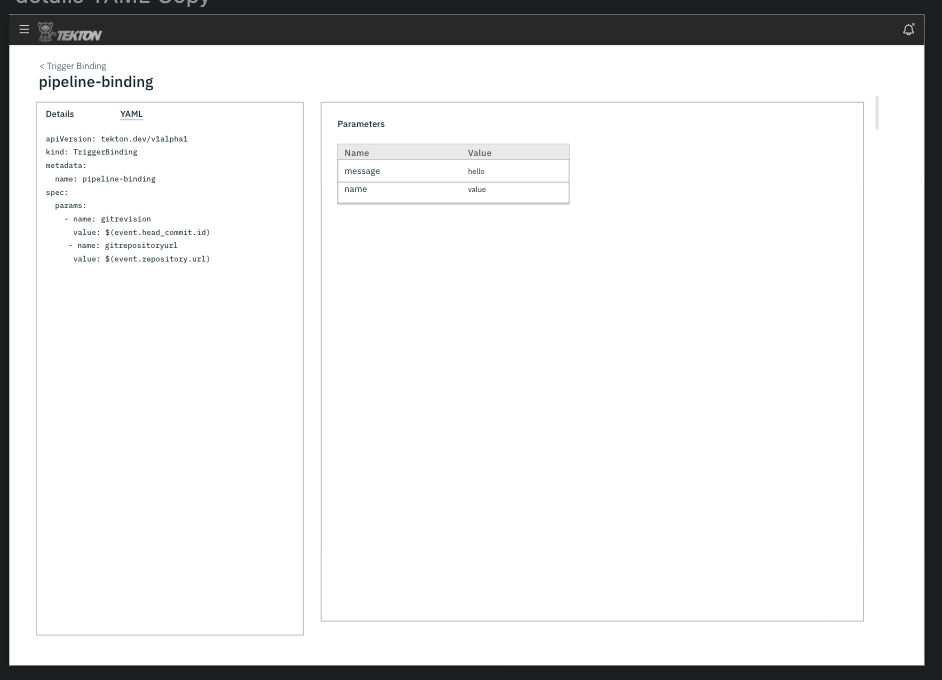The width and height of the screenshot is (942, 680).
Task: Click the Value column header in Parameters
Action: point(479,152)
